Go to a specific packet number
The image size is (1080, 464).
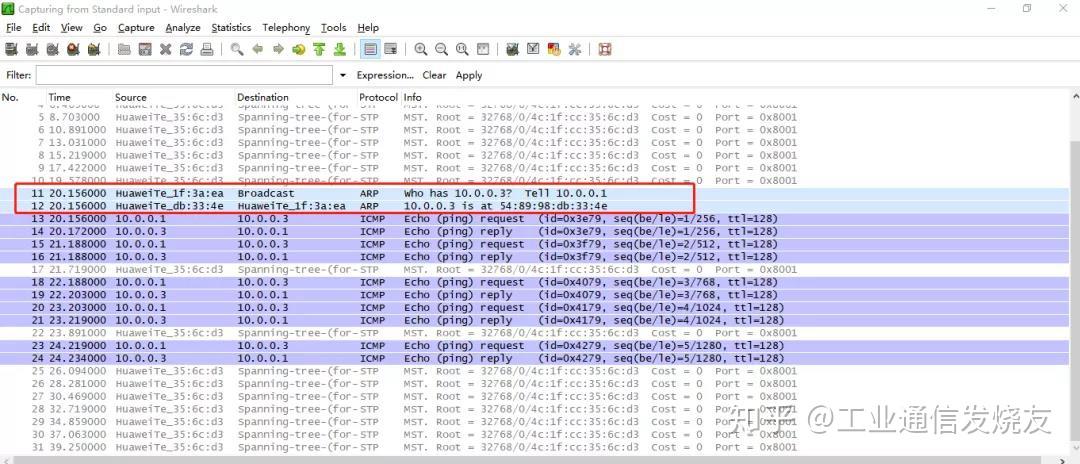298,50
